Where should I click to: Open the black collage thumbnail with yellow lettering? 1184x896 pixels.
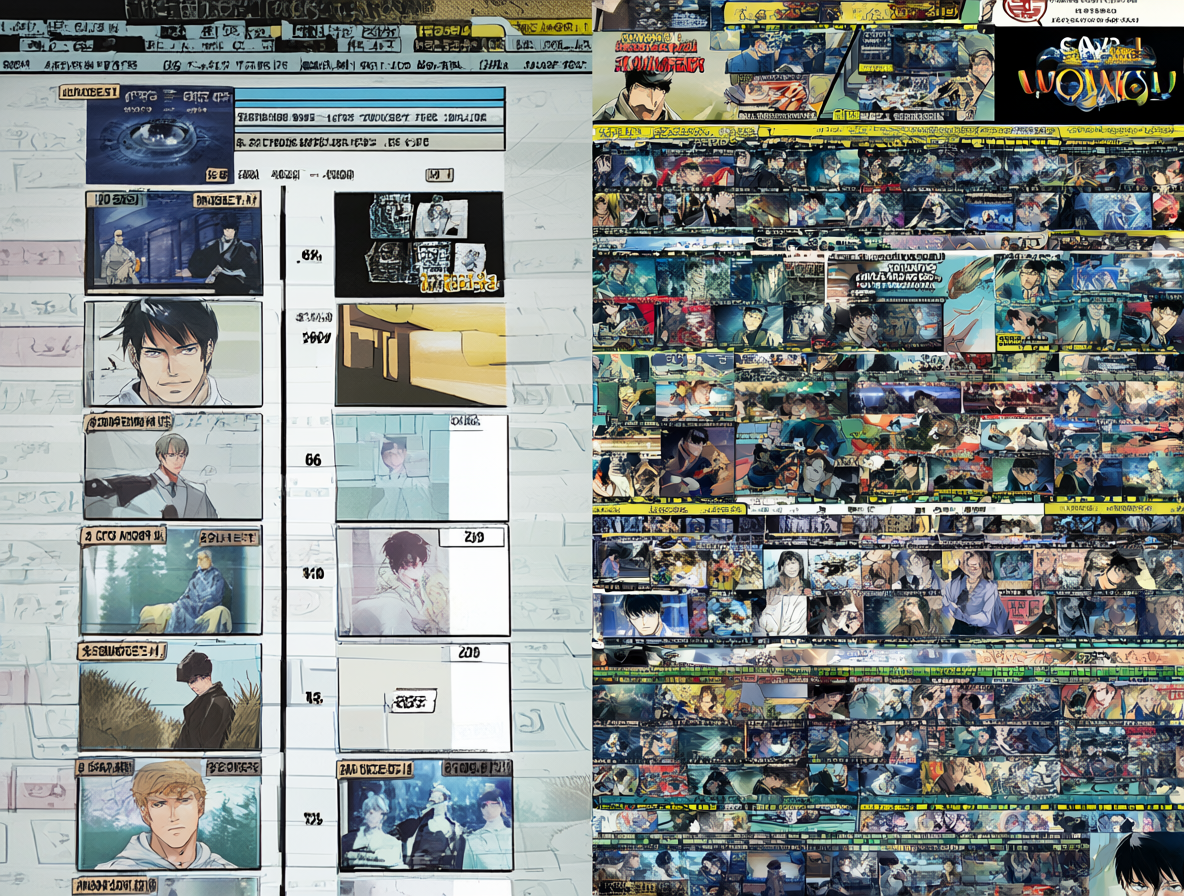click(x=419, y=245)
